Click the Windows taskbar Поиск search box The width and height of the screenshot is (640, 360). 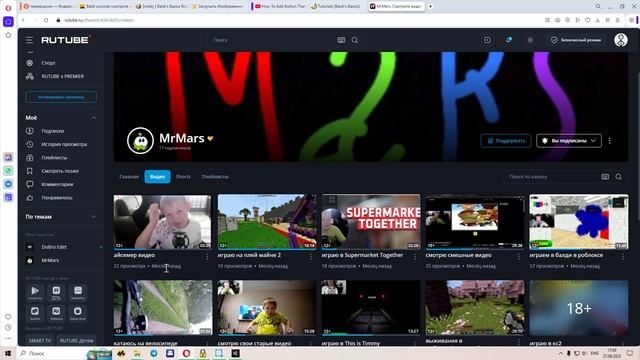[51, 353]
